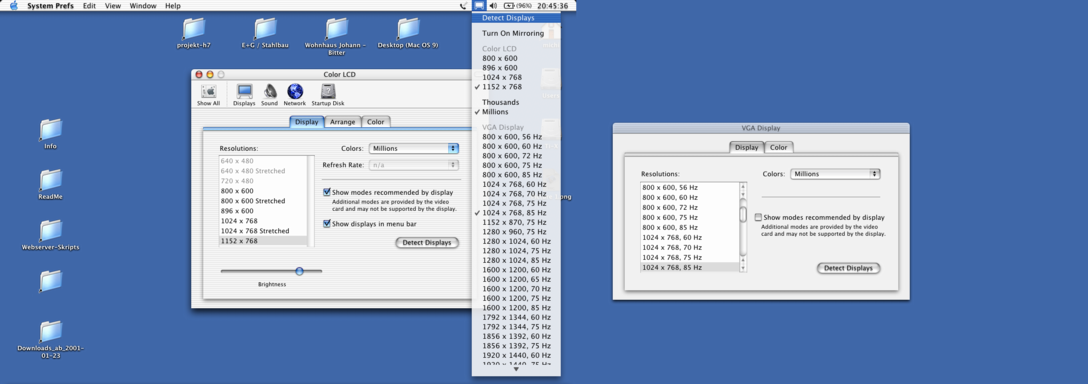Switch to Display tab in VGA Display
1088x384 pixels.
(x=747, y=147)
